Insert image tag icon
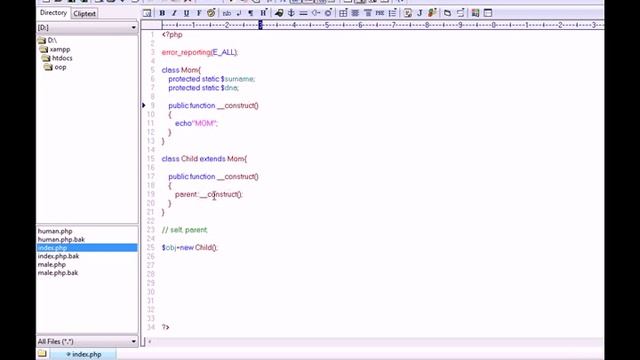This screenshot has width=640, height=360. [279, 13]
